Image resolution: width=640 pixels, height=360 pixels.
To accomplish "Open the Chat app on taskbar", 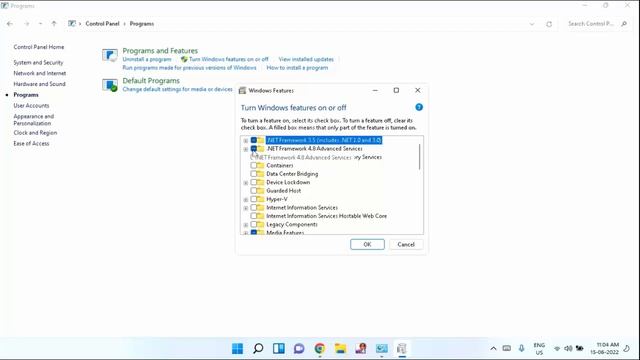I will click(299, 349).
